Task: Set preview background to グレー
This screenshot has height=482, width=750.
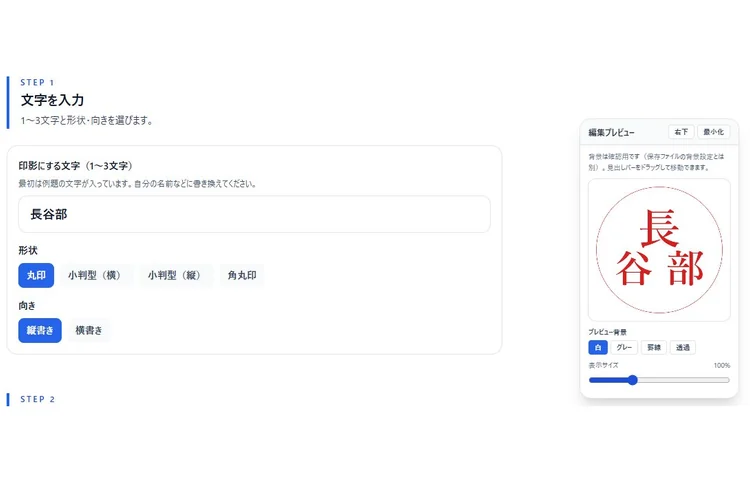Action: point(624,348)
